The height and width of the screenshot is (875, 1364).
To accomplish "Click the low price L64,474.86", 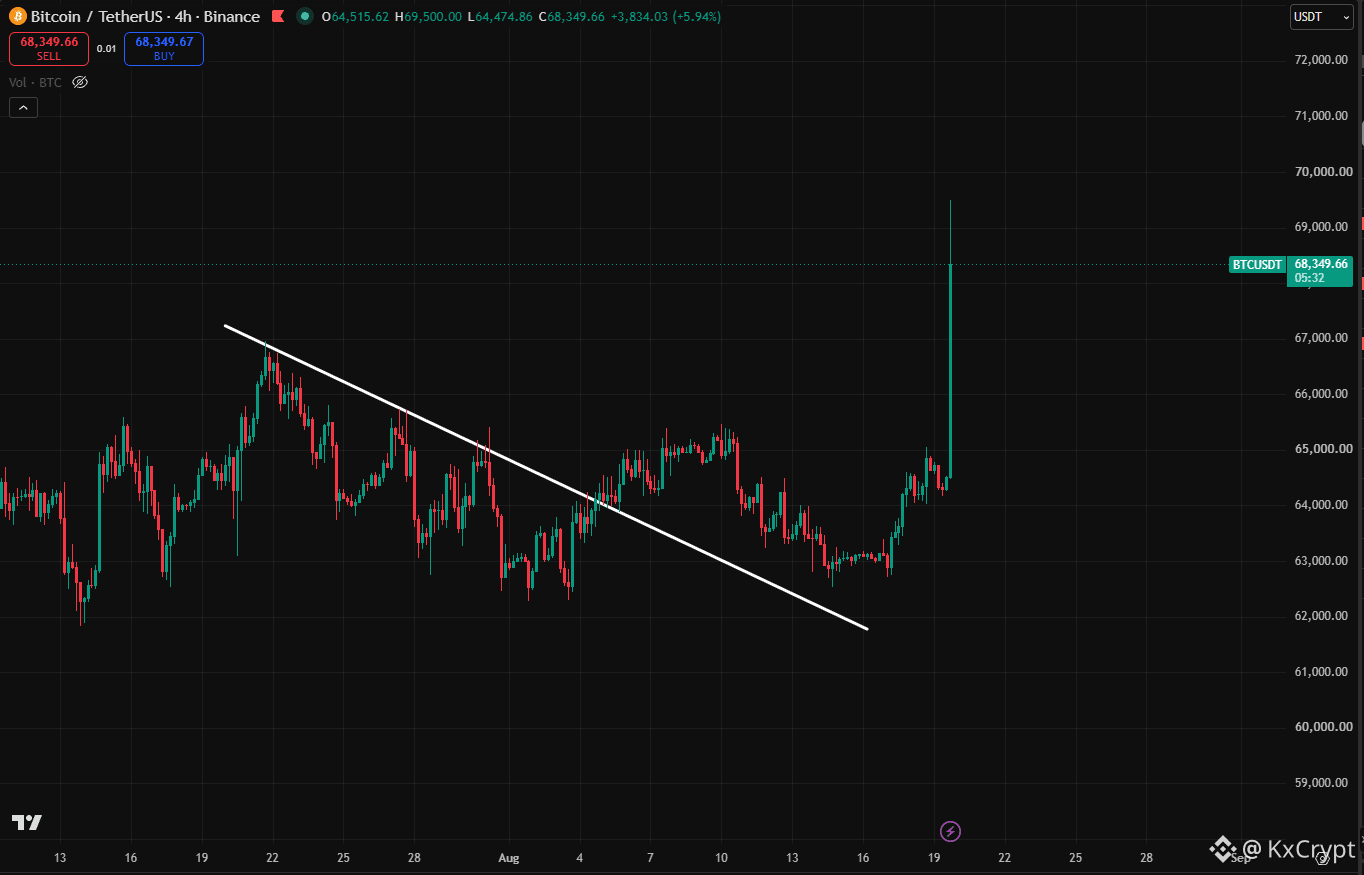I will (501, 17).
